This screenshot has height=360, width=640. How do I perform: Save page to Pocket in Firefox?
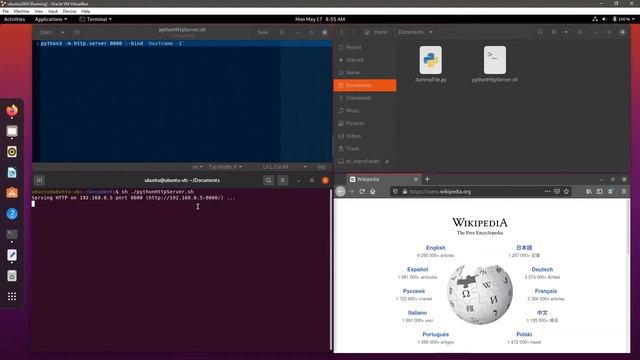[557, 191]
